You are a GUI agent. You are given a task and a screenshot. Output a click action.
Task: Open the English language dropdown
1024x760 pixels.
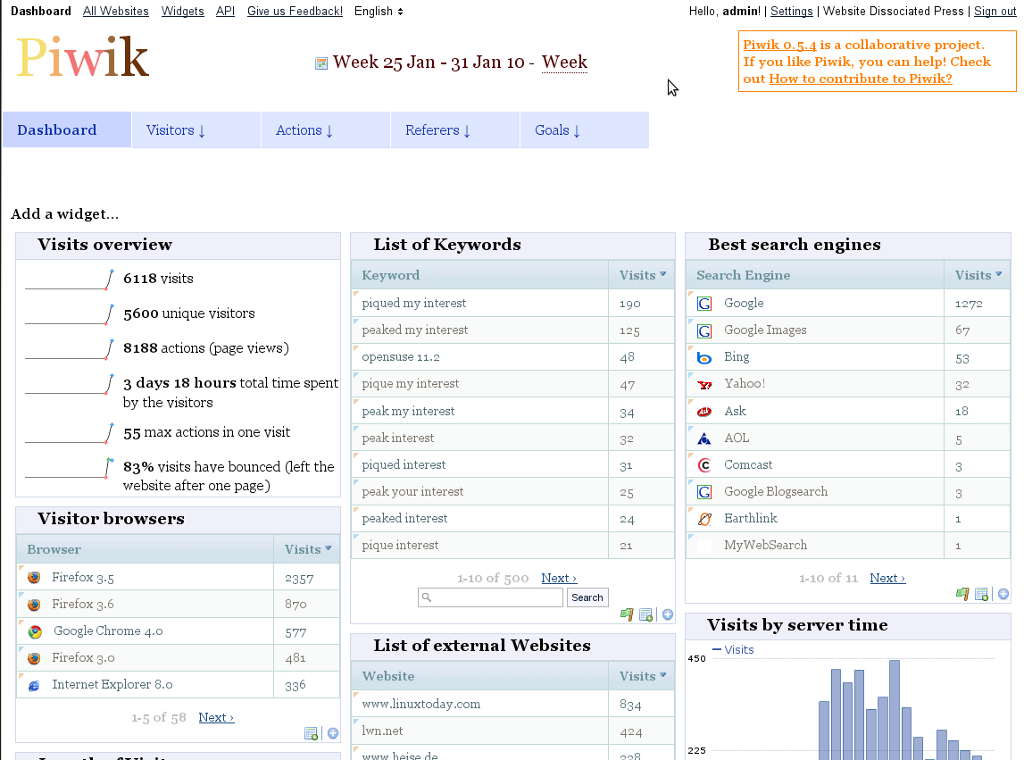[x=378, y=11]
